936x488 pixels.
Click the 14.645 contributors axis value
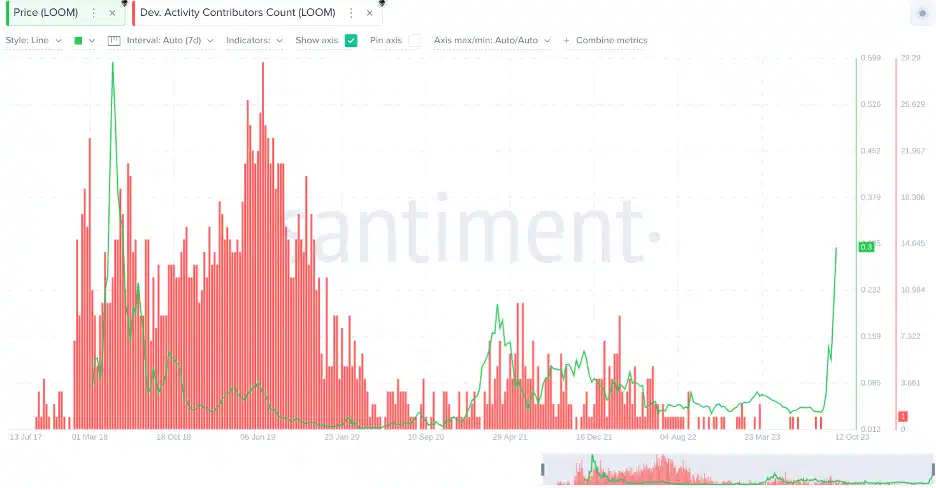pos(913,243)
